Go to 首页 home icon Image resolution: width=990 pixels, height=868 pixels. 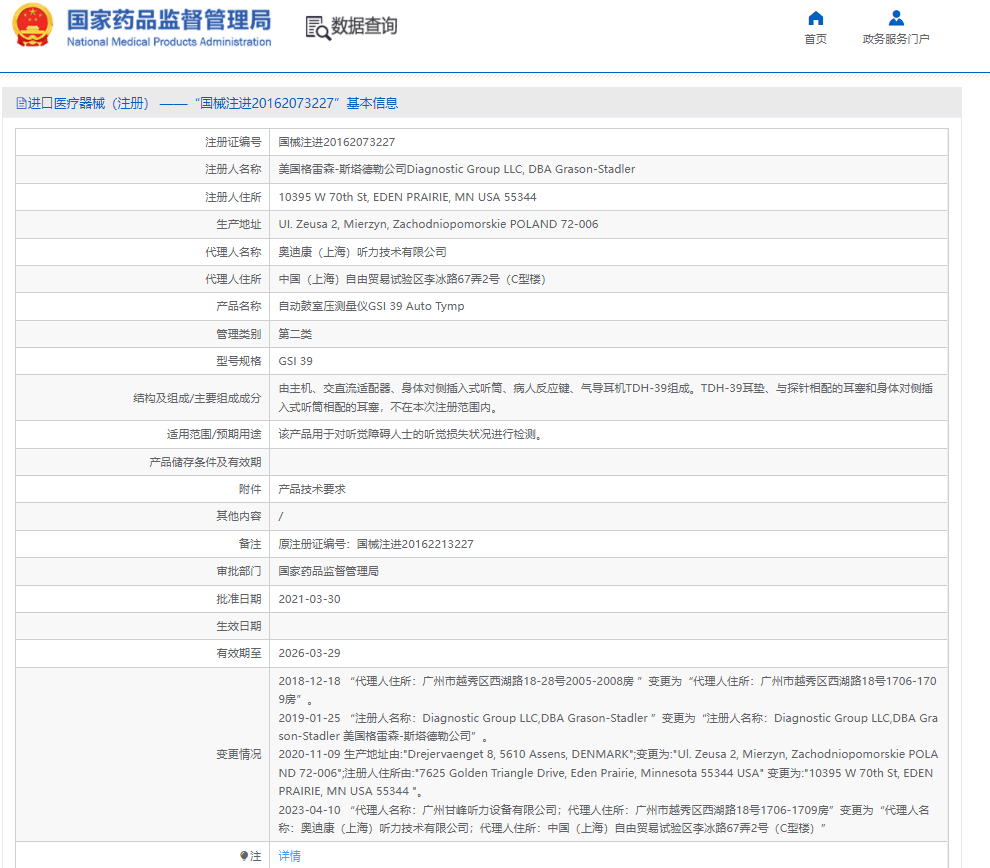click(816, 18)
